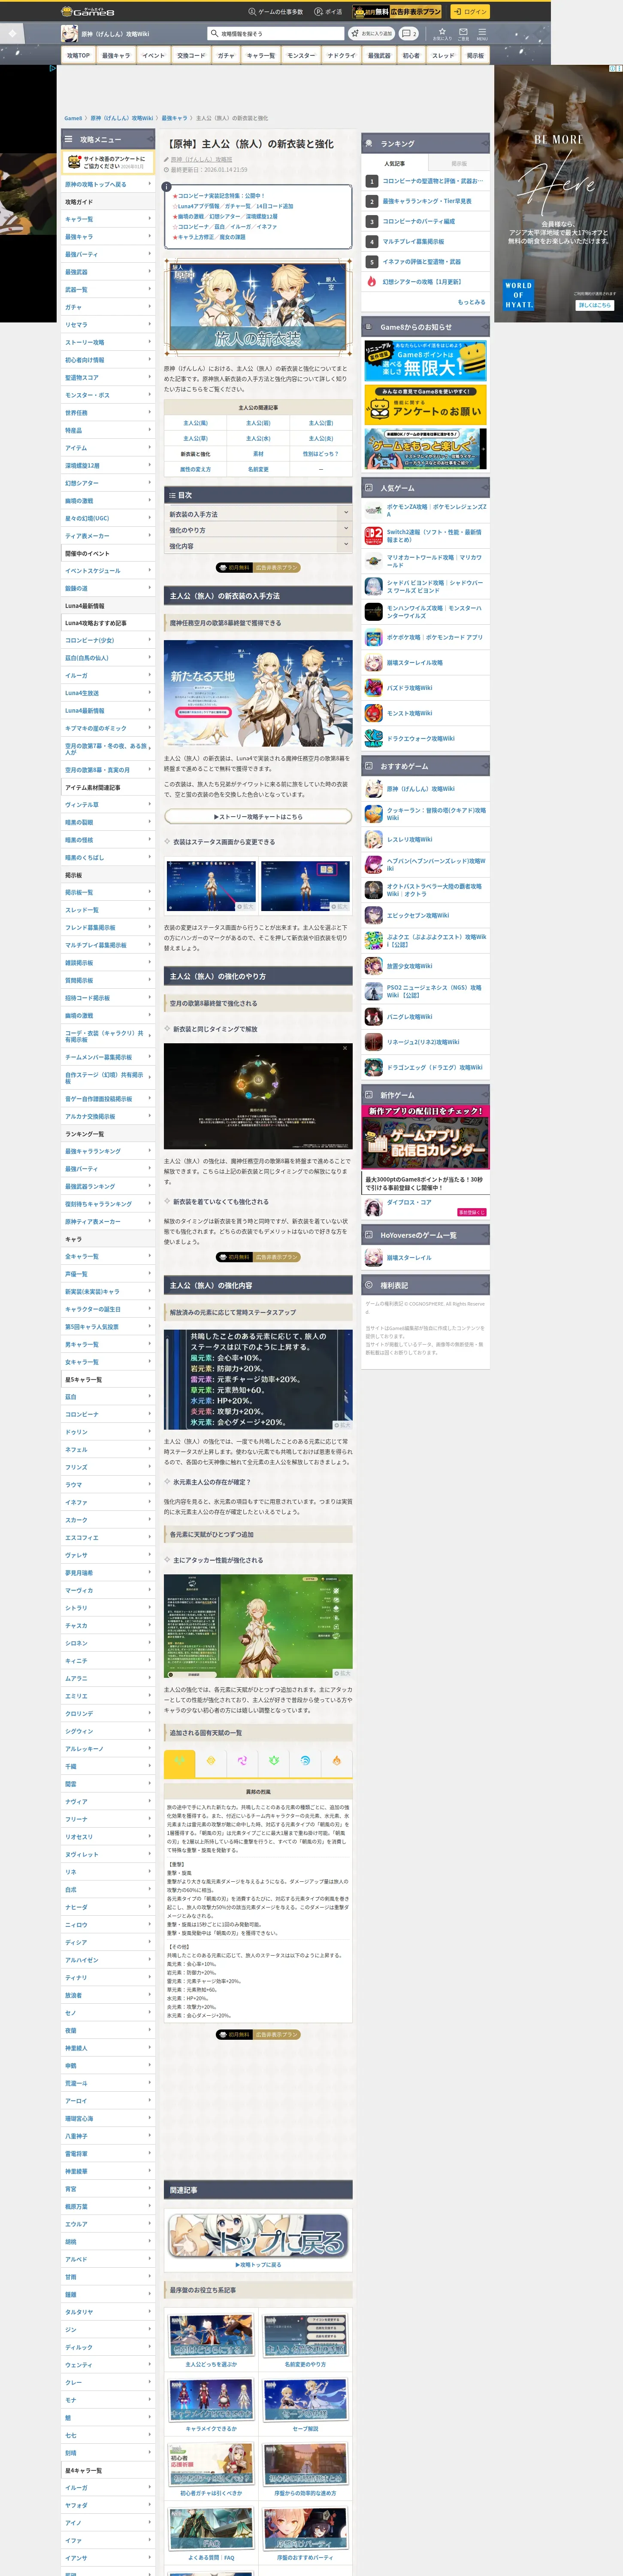The height and width of the screenshot is (2576, 623).
Task: Open 最強キャラ breadcrumb link
Action: (x=174, y=118)
